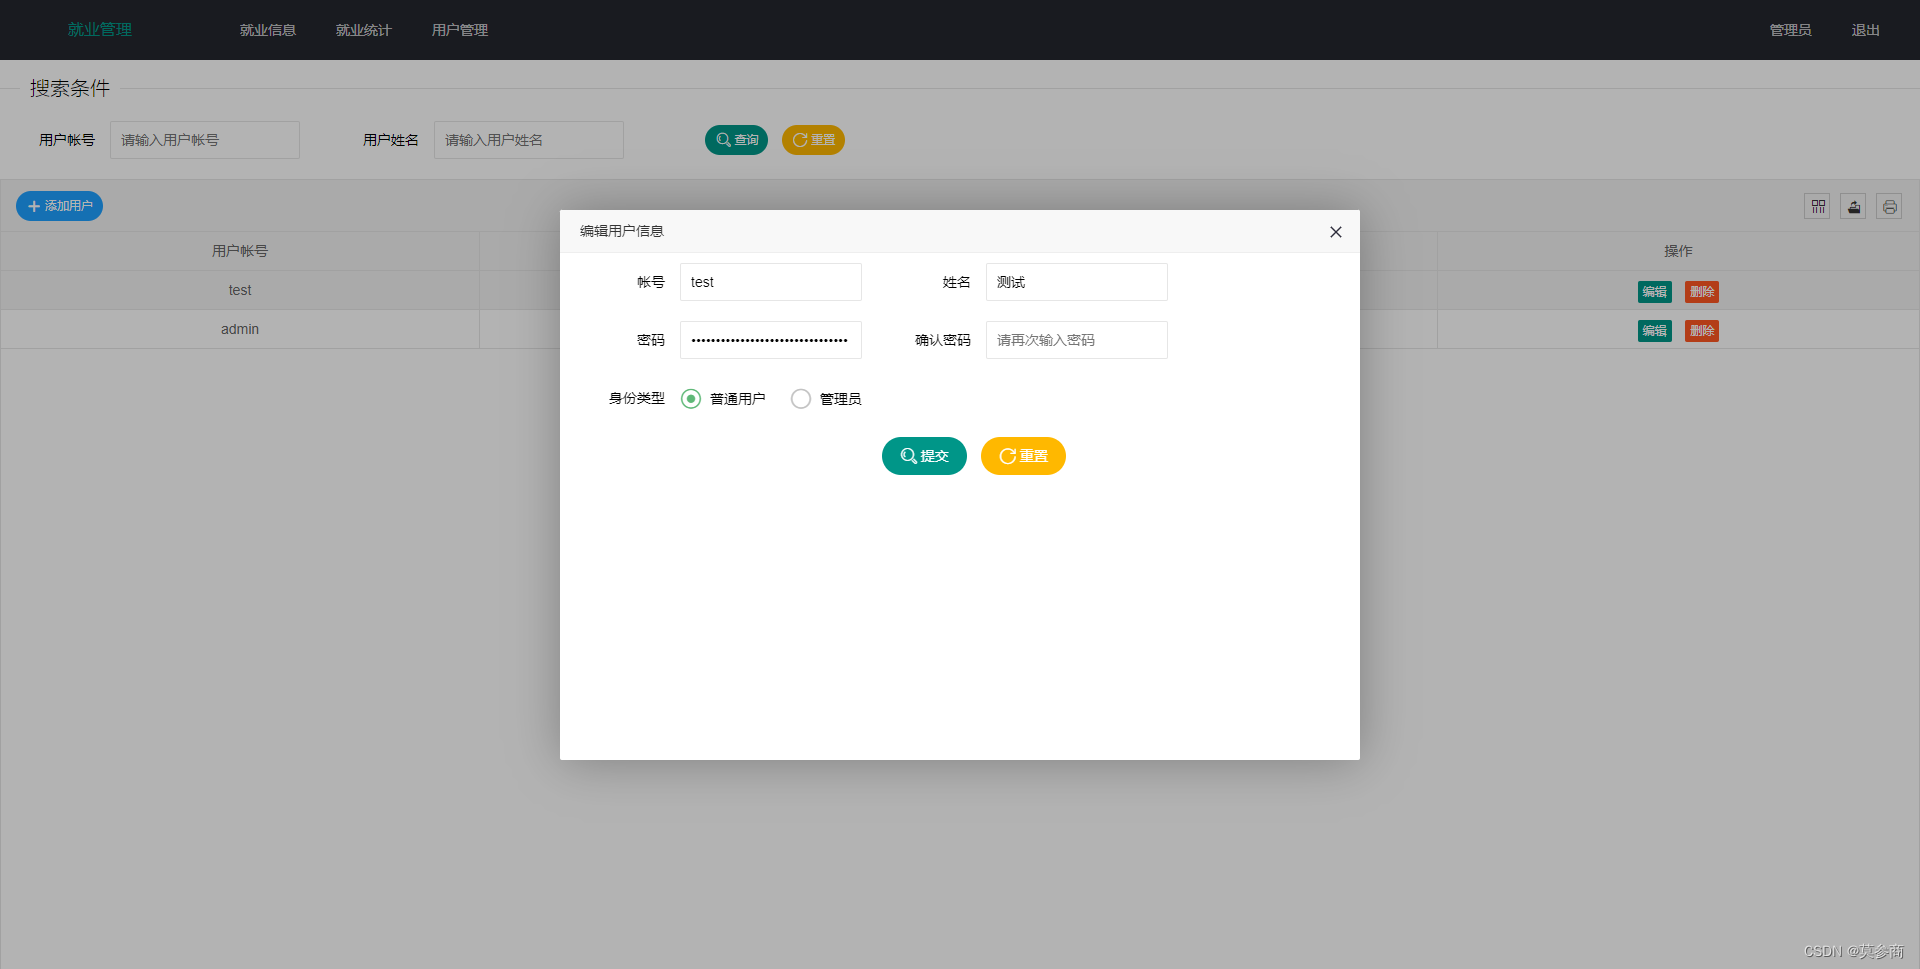Open the 就业信息 menu item
Screen dimensions: 1920x969
[x=268, y=30]
